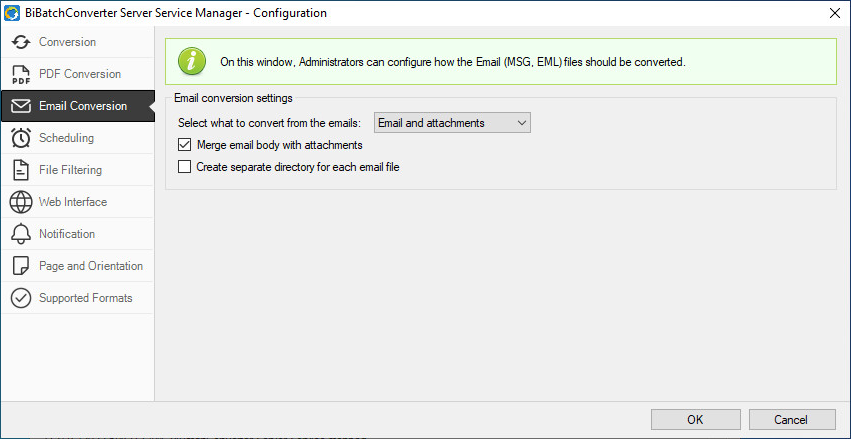This screenshot has width=851, height=439.
Task: Click the 'Email conversion settings' group title
Action: [233, 98]
